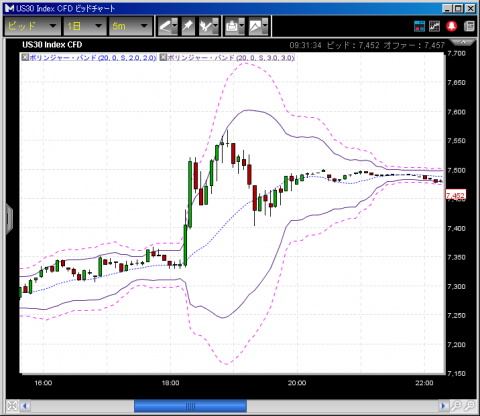The image size is (480, 416).
Task: Open the indicator tool icon
Action: pos(208,26)
